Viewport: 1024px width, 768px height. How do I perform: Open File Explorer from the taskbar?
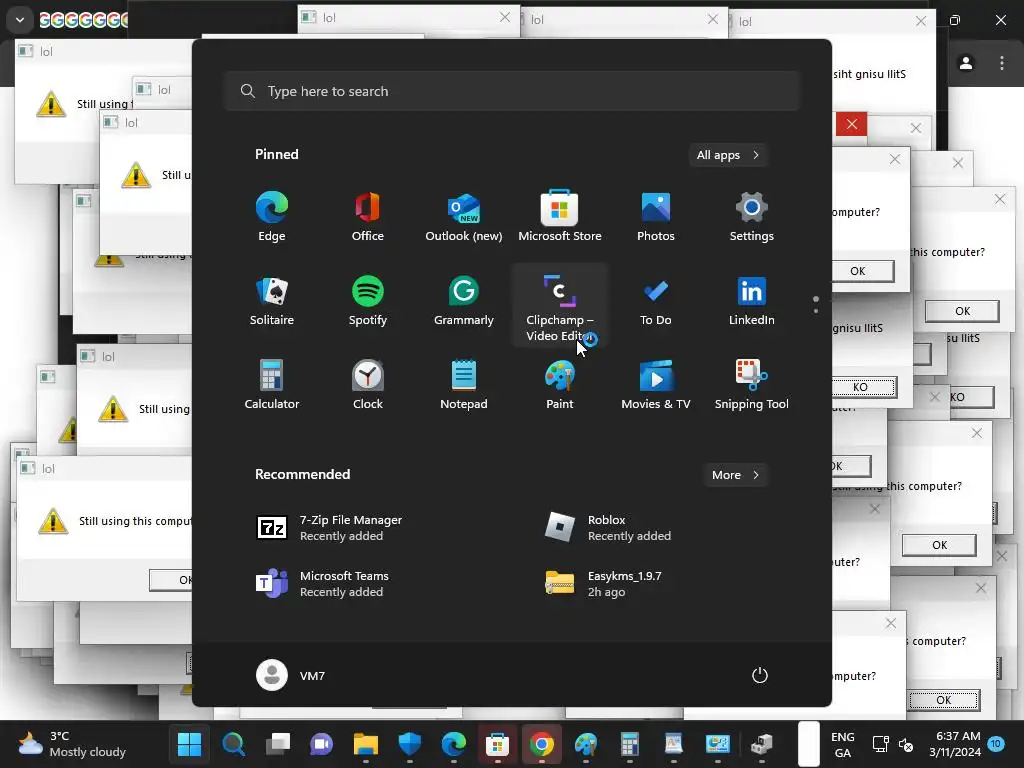click(366, 744)
